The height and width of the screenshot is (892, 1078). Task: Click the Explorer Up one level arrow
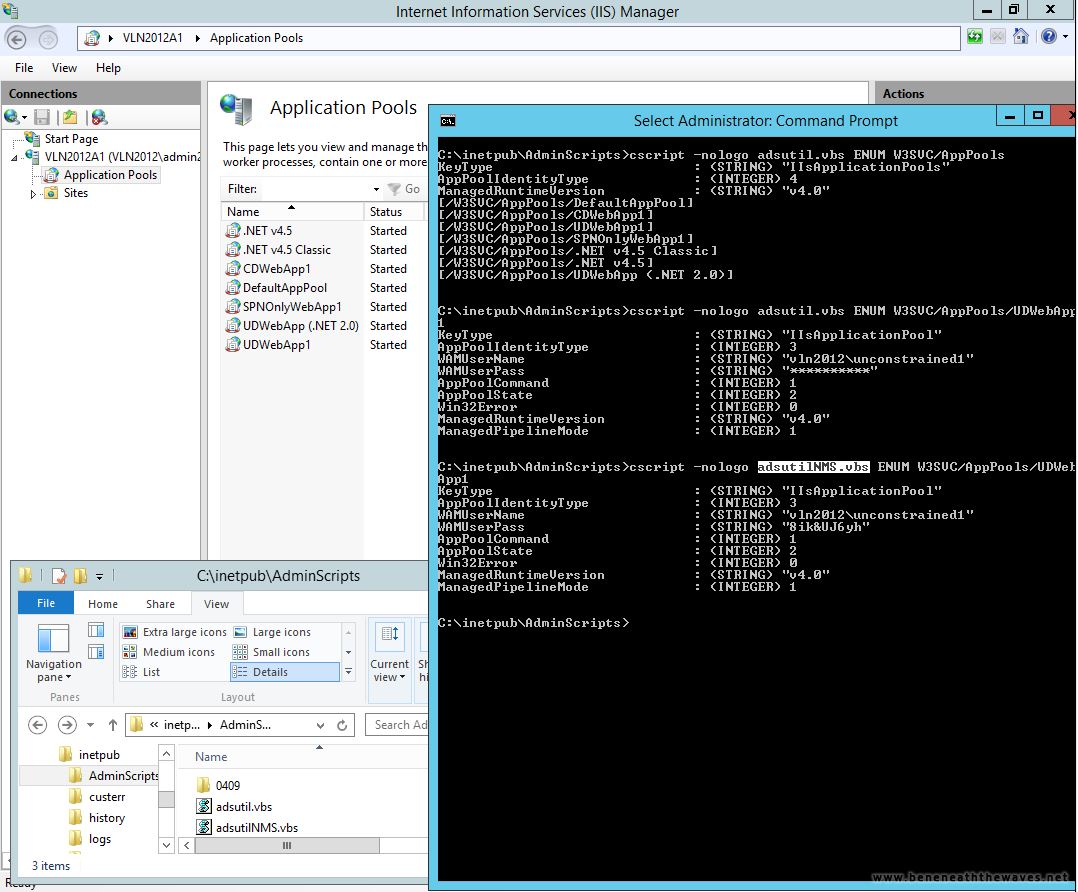coord(113,725)
